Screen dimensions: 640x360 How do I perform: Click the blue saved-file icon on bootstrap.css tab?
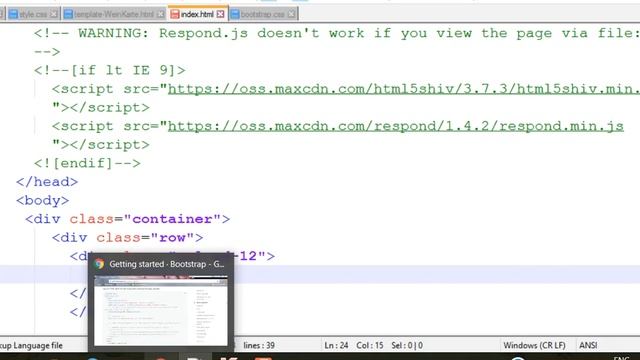coord(235,14)
